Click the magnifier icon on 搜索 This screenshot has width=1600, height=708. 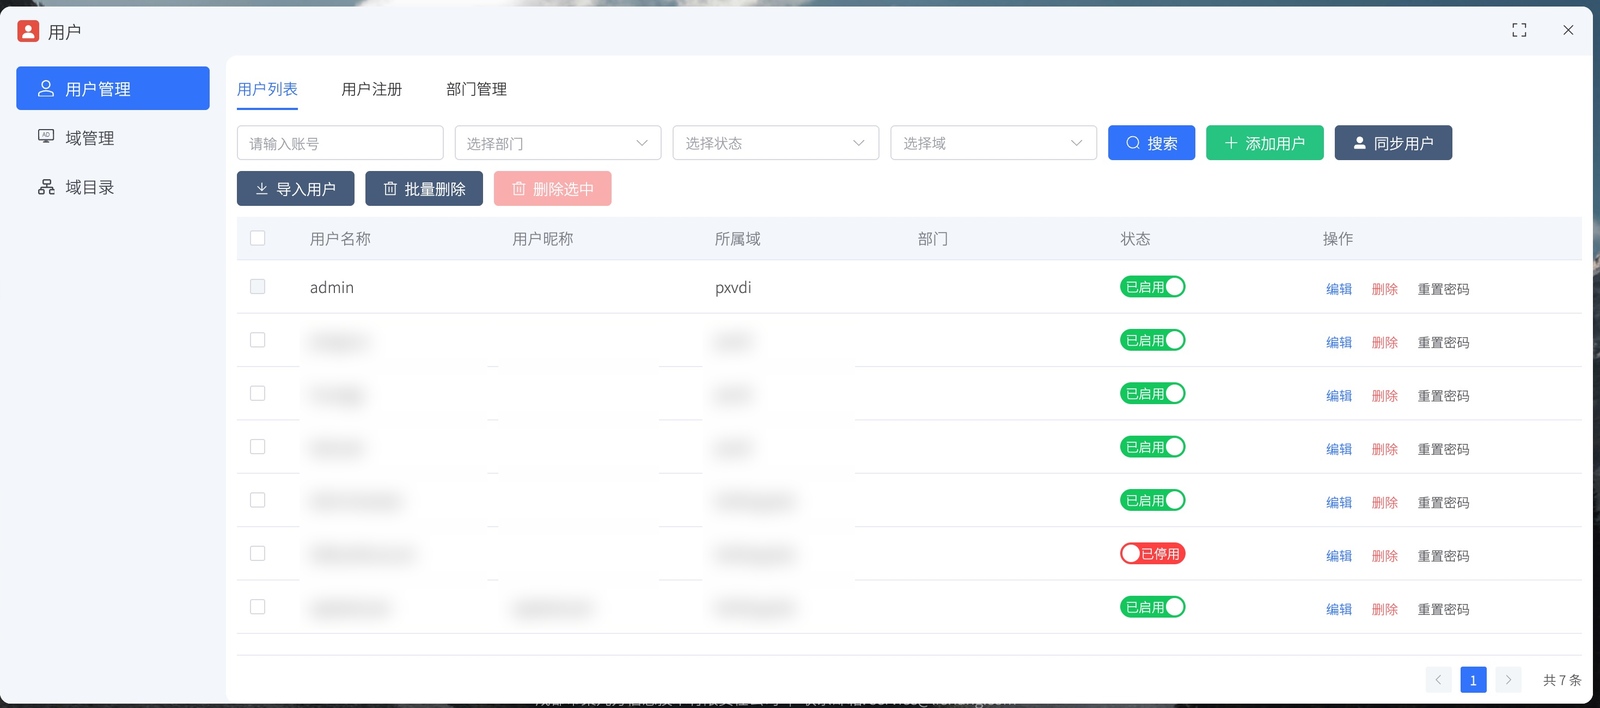coord(1133,143)
